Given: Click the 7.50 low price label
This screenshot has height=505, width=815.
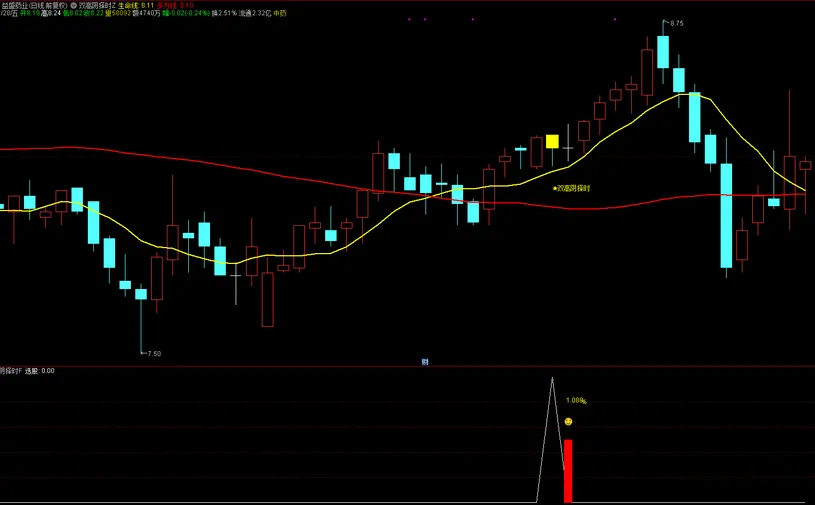Looking at the screenshot, I should [x=154, y=354].
